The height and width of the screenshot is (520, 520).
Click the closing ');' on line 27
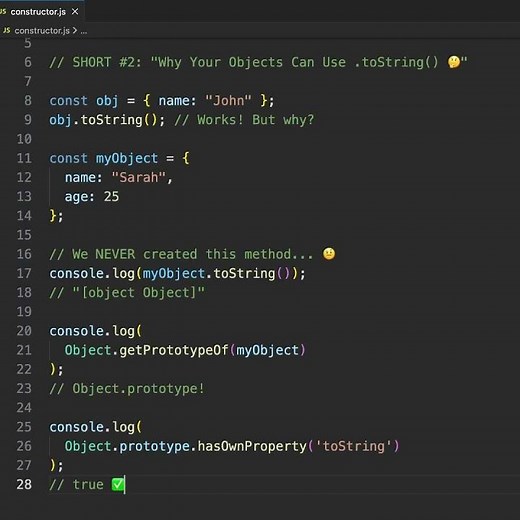pos(56,466)
